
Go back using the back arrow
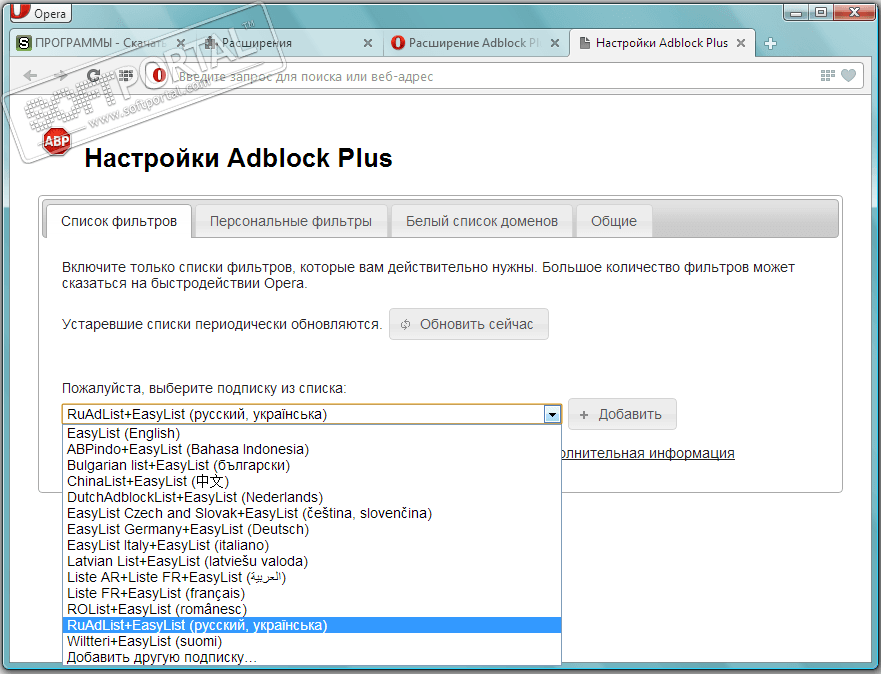[x=30, y=75]
